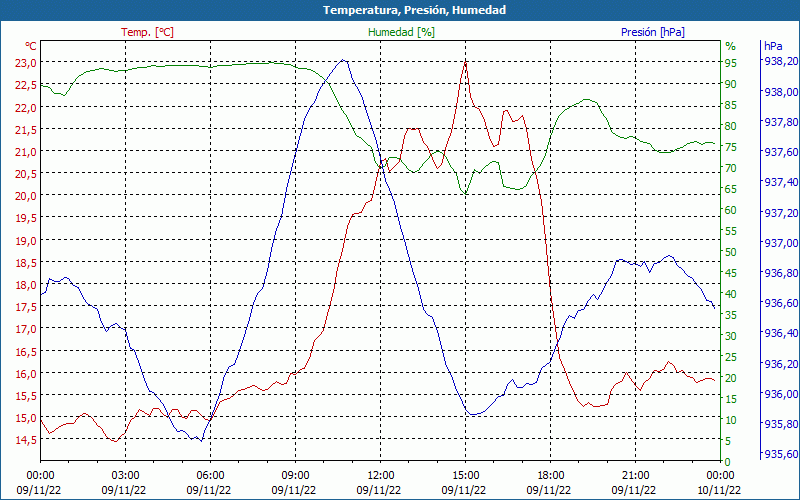Click the 935,60 pressure axis value
Screen dimensions: 800x500
pyautogui.click(x=781, y=454)
